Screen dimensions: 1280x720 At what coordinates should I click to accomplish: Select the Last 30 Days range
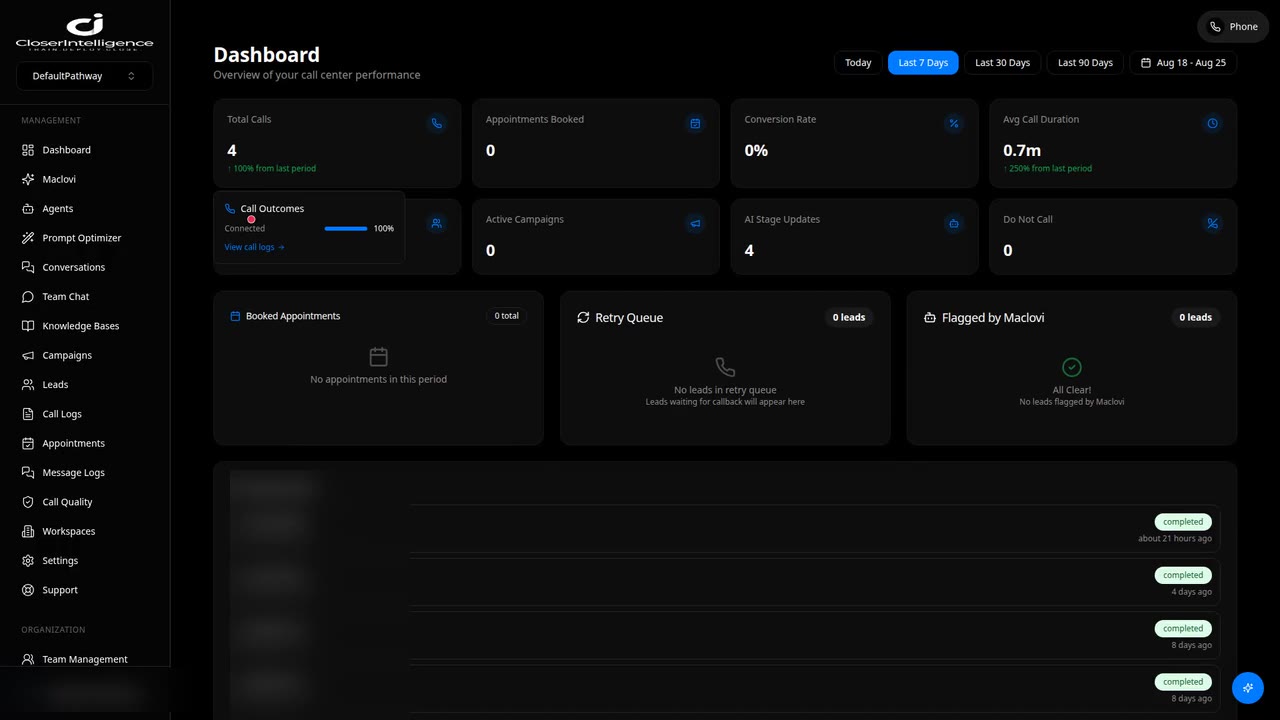pyautogui.click(x=1002, y=62)
